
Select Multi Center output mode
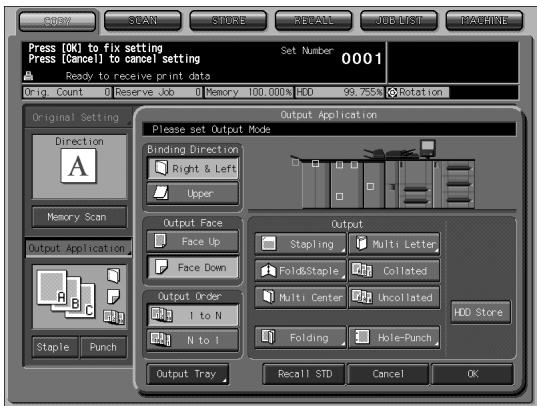[301, 297]
